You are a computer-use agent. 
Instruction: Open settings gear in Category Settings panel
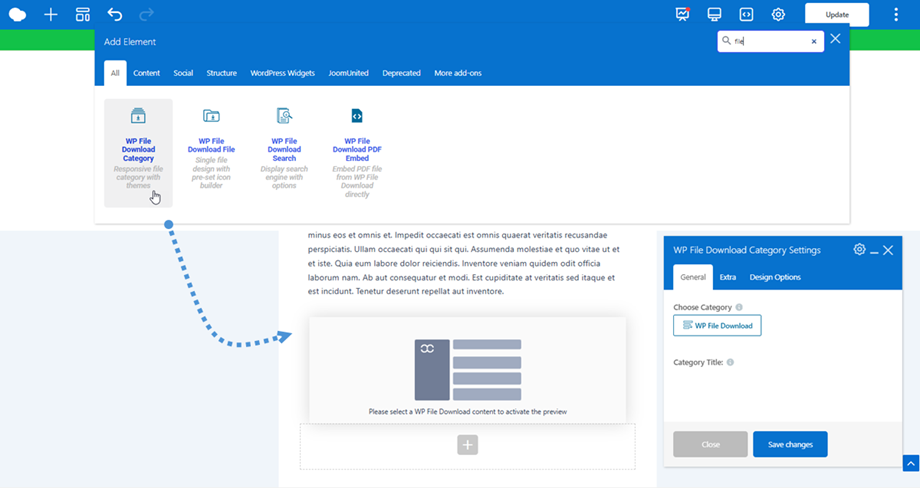point(859,249)
